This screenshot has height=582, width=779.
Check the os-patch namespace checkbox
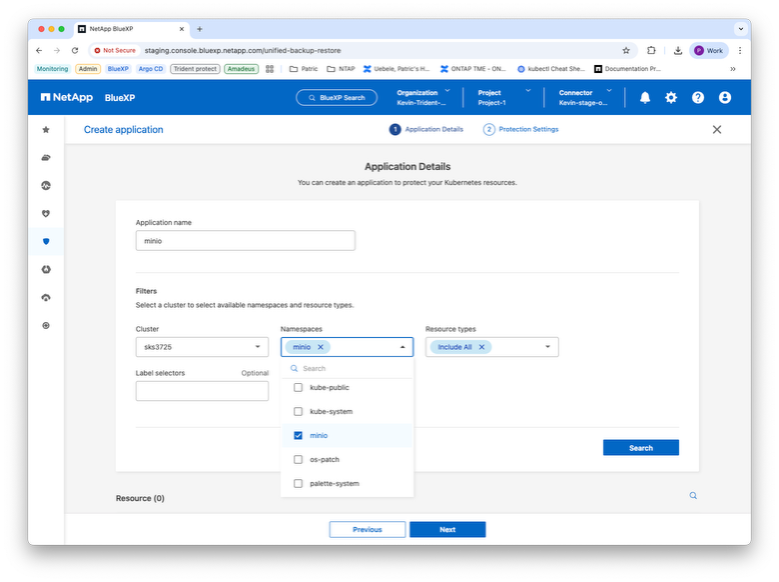pyautogui.click(x=298, y=459)
